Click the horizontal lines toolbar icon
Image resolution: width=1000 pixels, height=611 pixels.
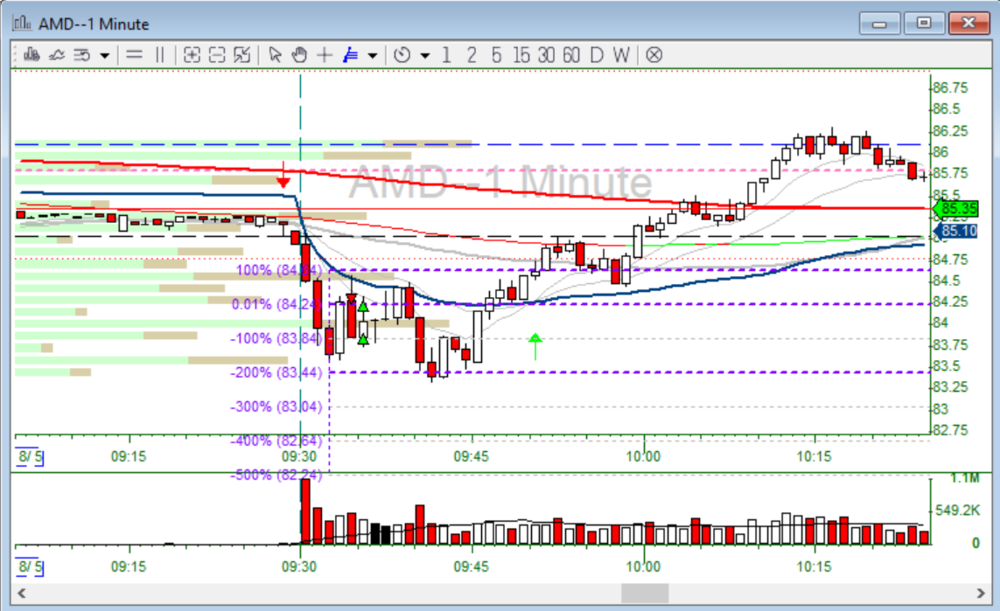(134, 55)
